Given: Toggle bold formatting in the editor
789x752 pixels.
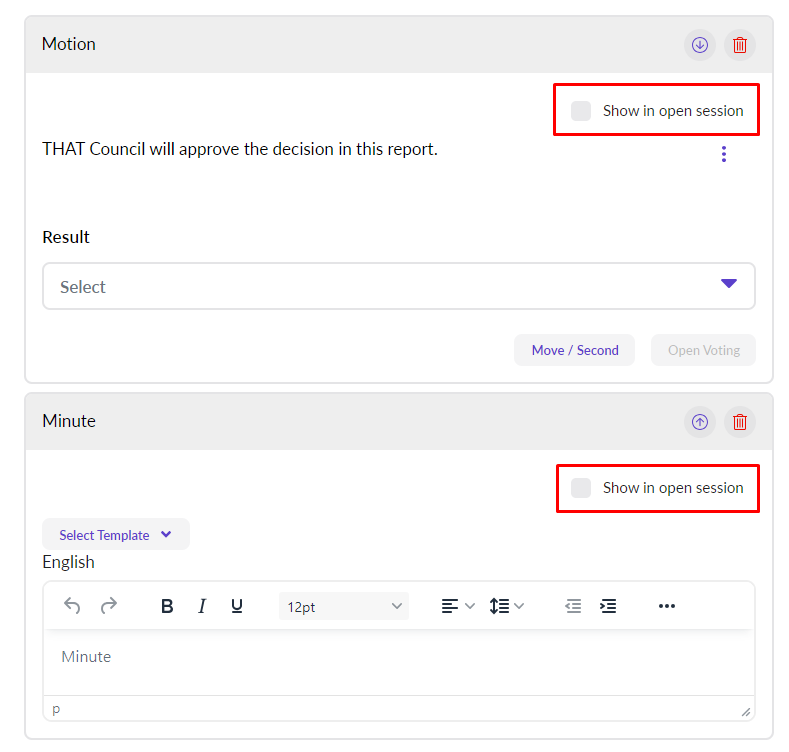Looking at the screenshot, I should point(167,606).
